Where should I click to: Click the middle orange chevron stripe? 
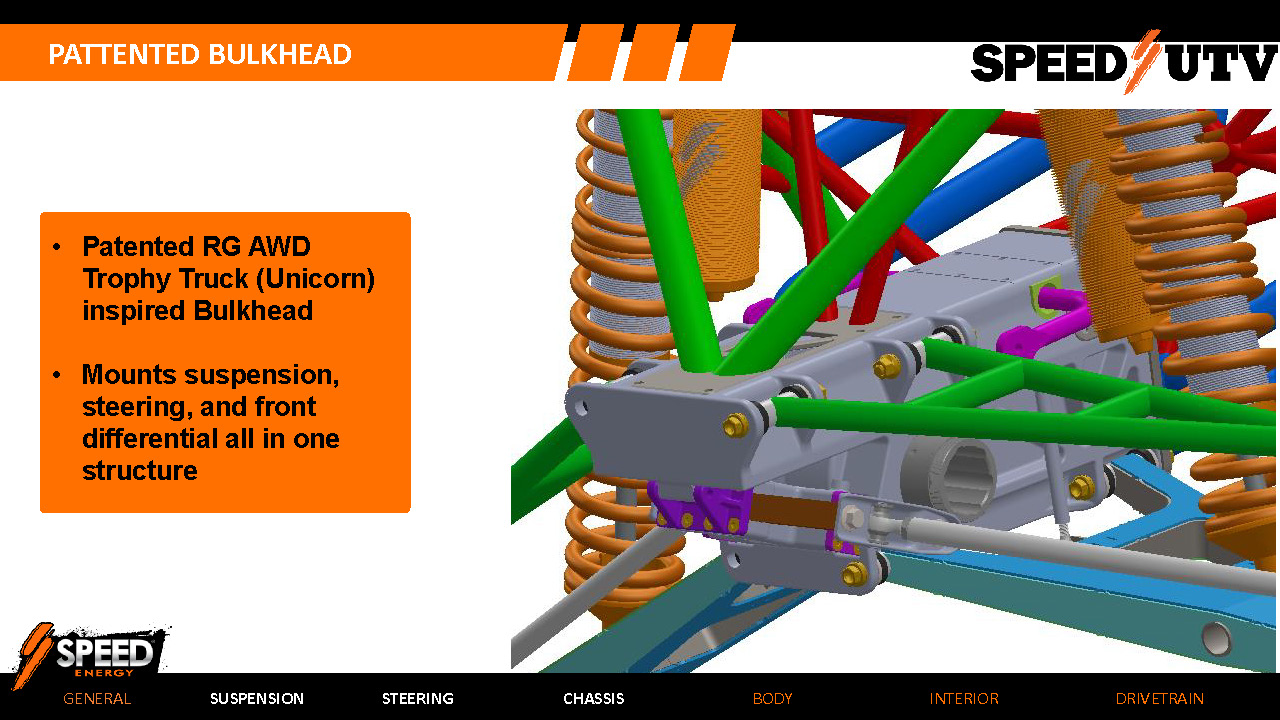click(650, 54)
